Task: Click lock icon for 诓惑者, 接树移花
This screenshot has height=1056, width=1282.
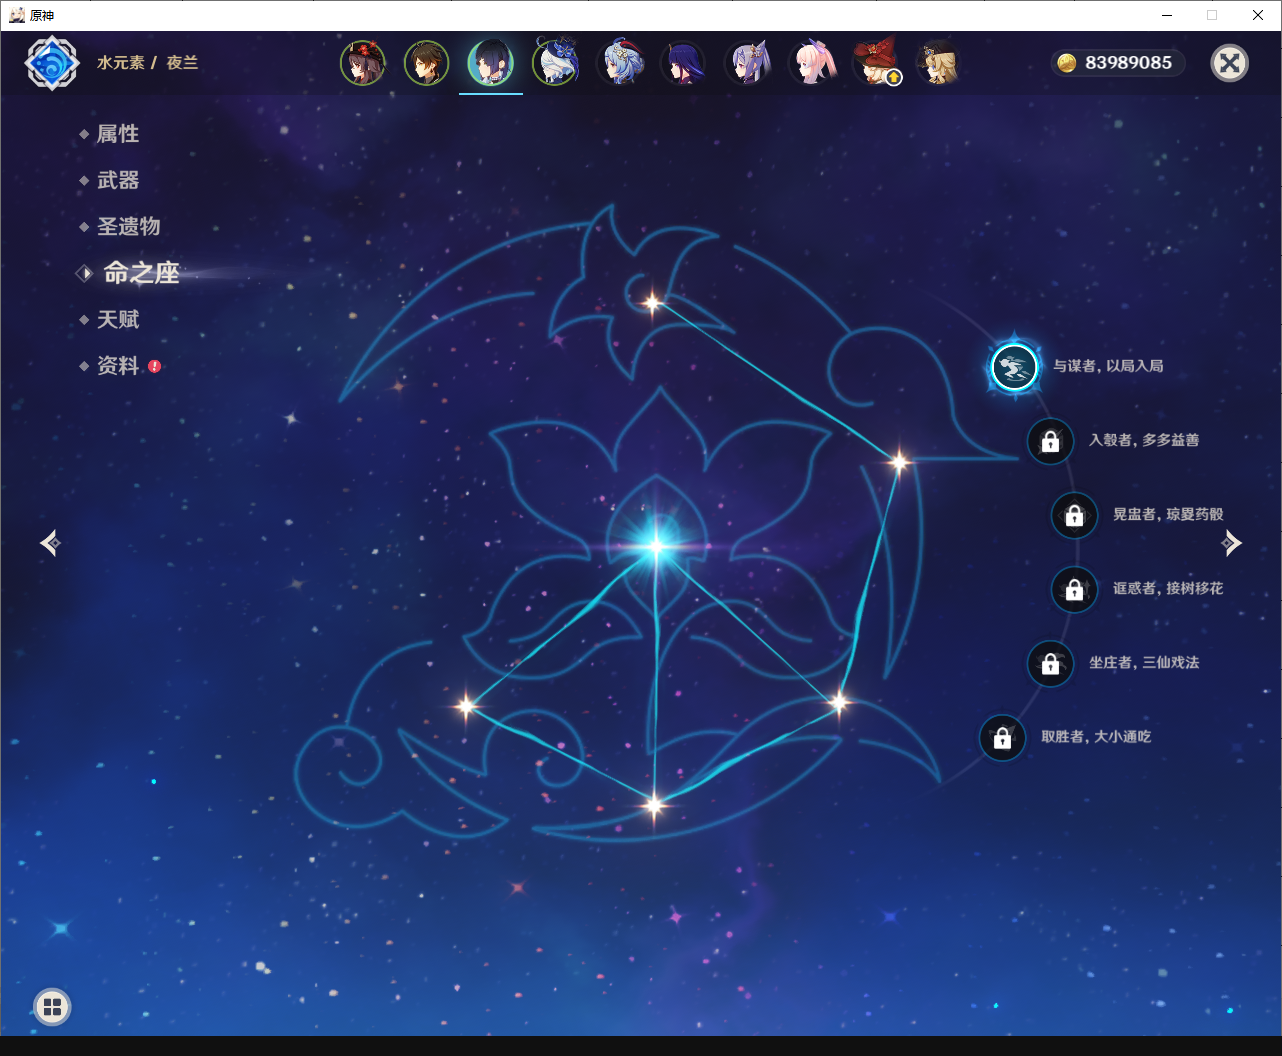Action: tap(1074, 589)
